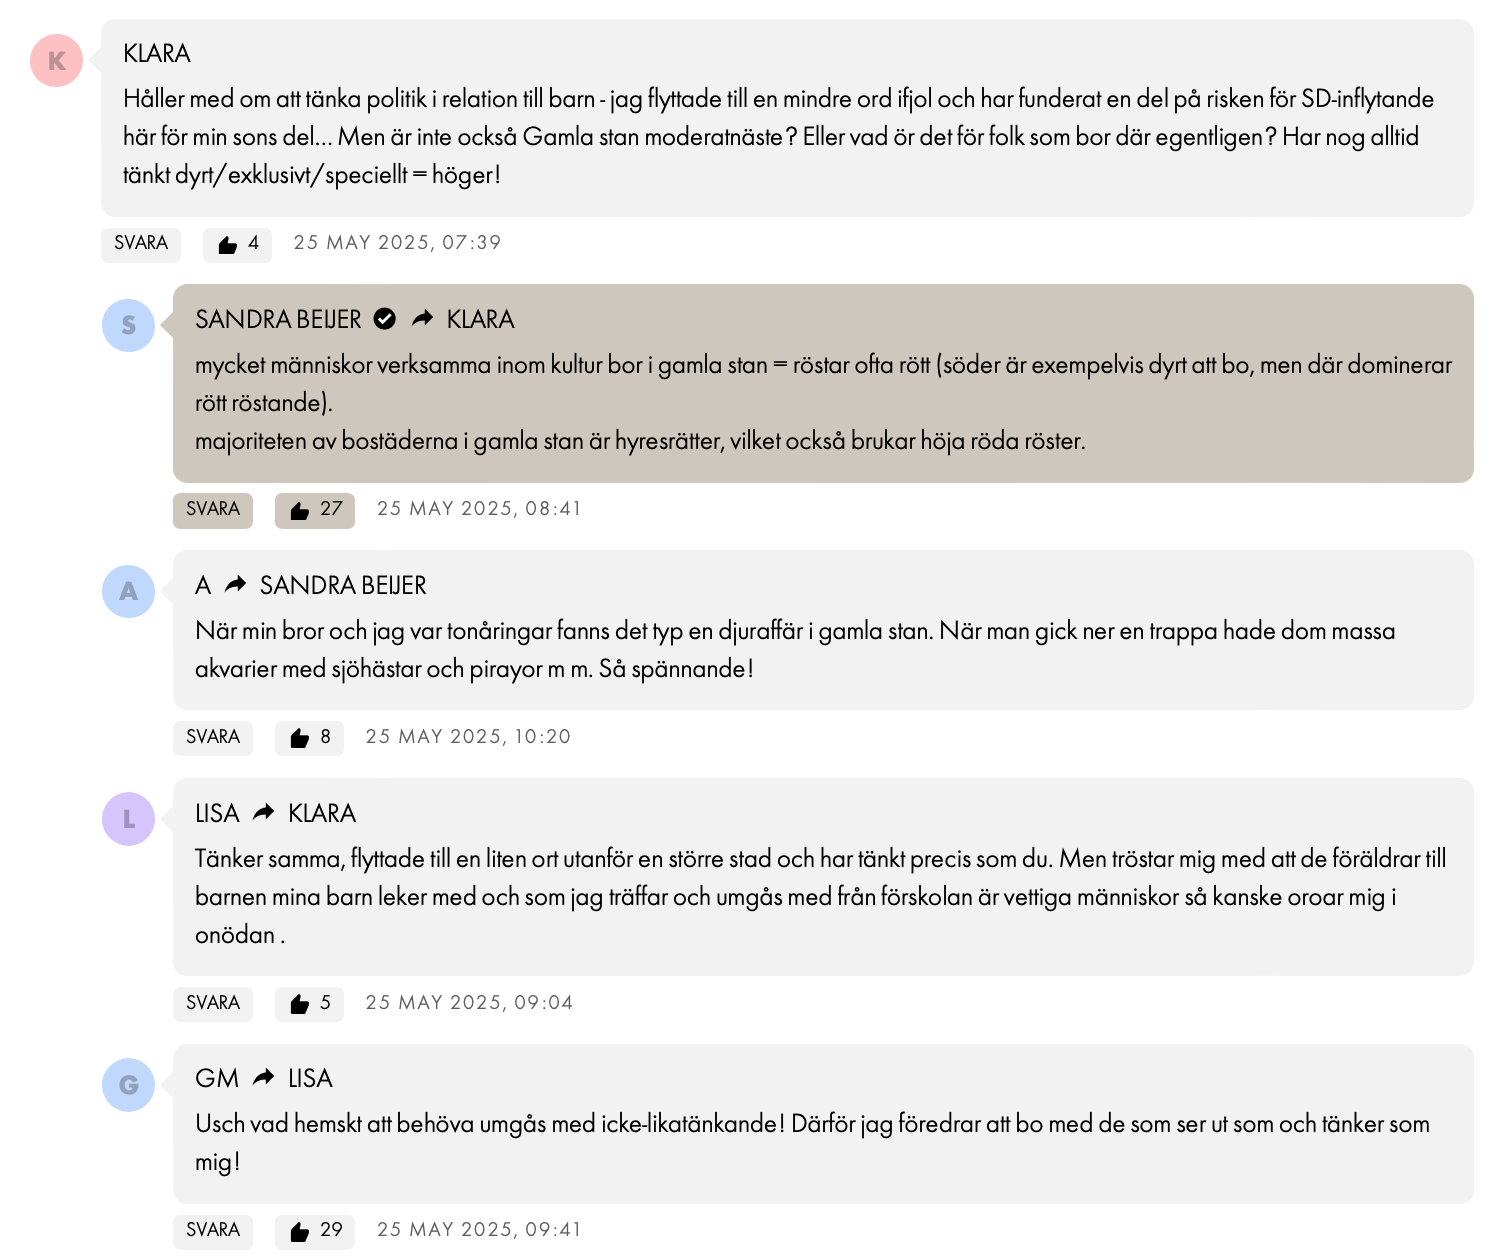Click Svara under GM's comment

pos(213,1231)
